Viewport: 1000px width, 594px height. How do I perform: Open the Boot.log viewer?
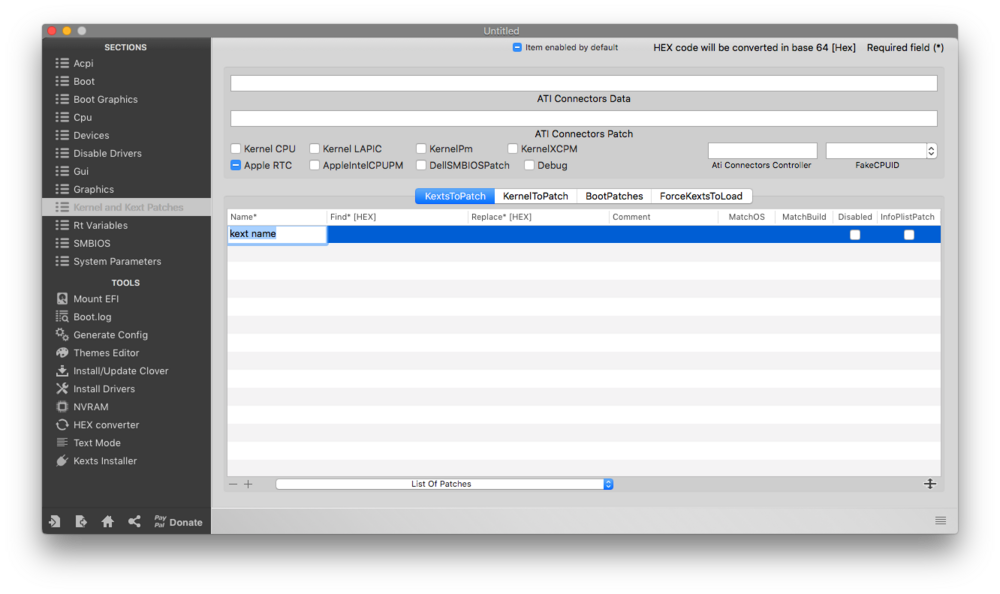tap(92, 317)
